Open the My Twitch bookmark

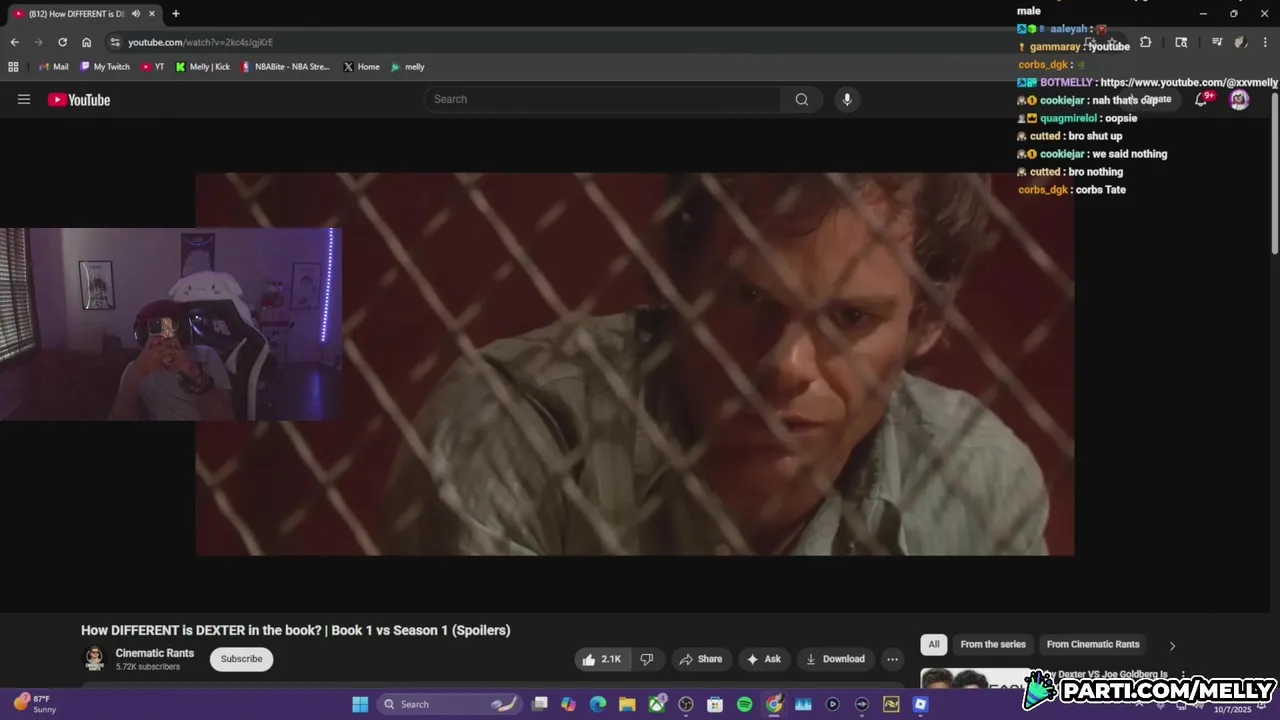105,67
